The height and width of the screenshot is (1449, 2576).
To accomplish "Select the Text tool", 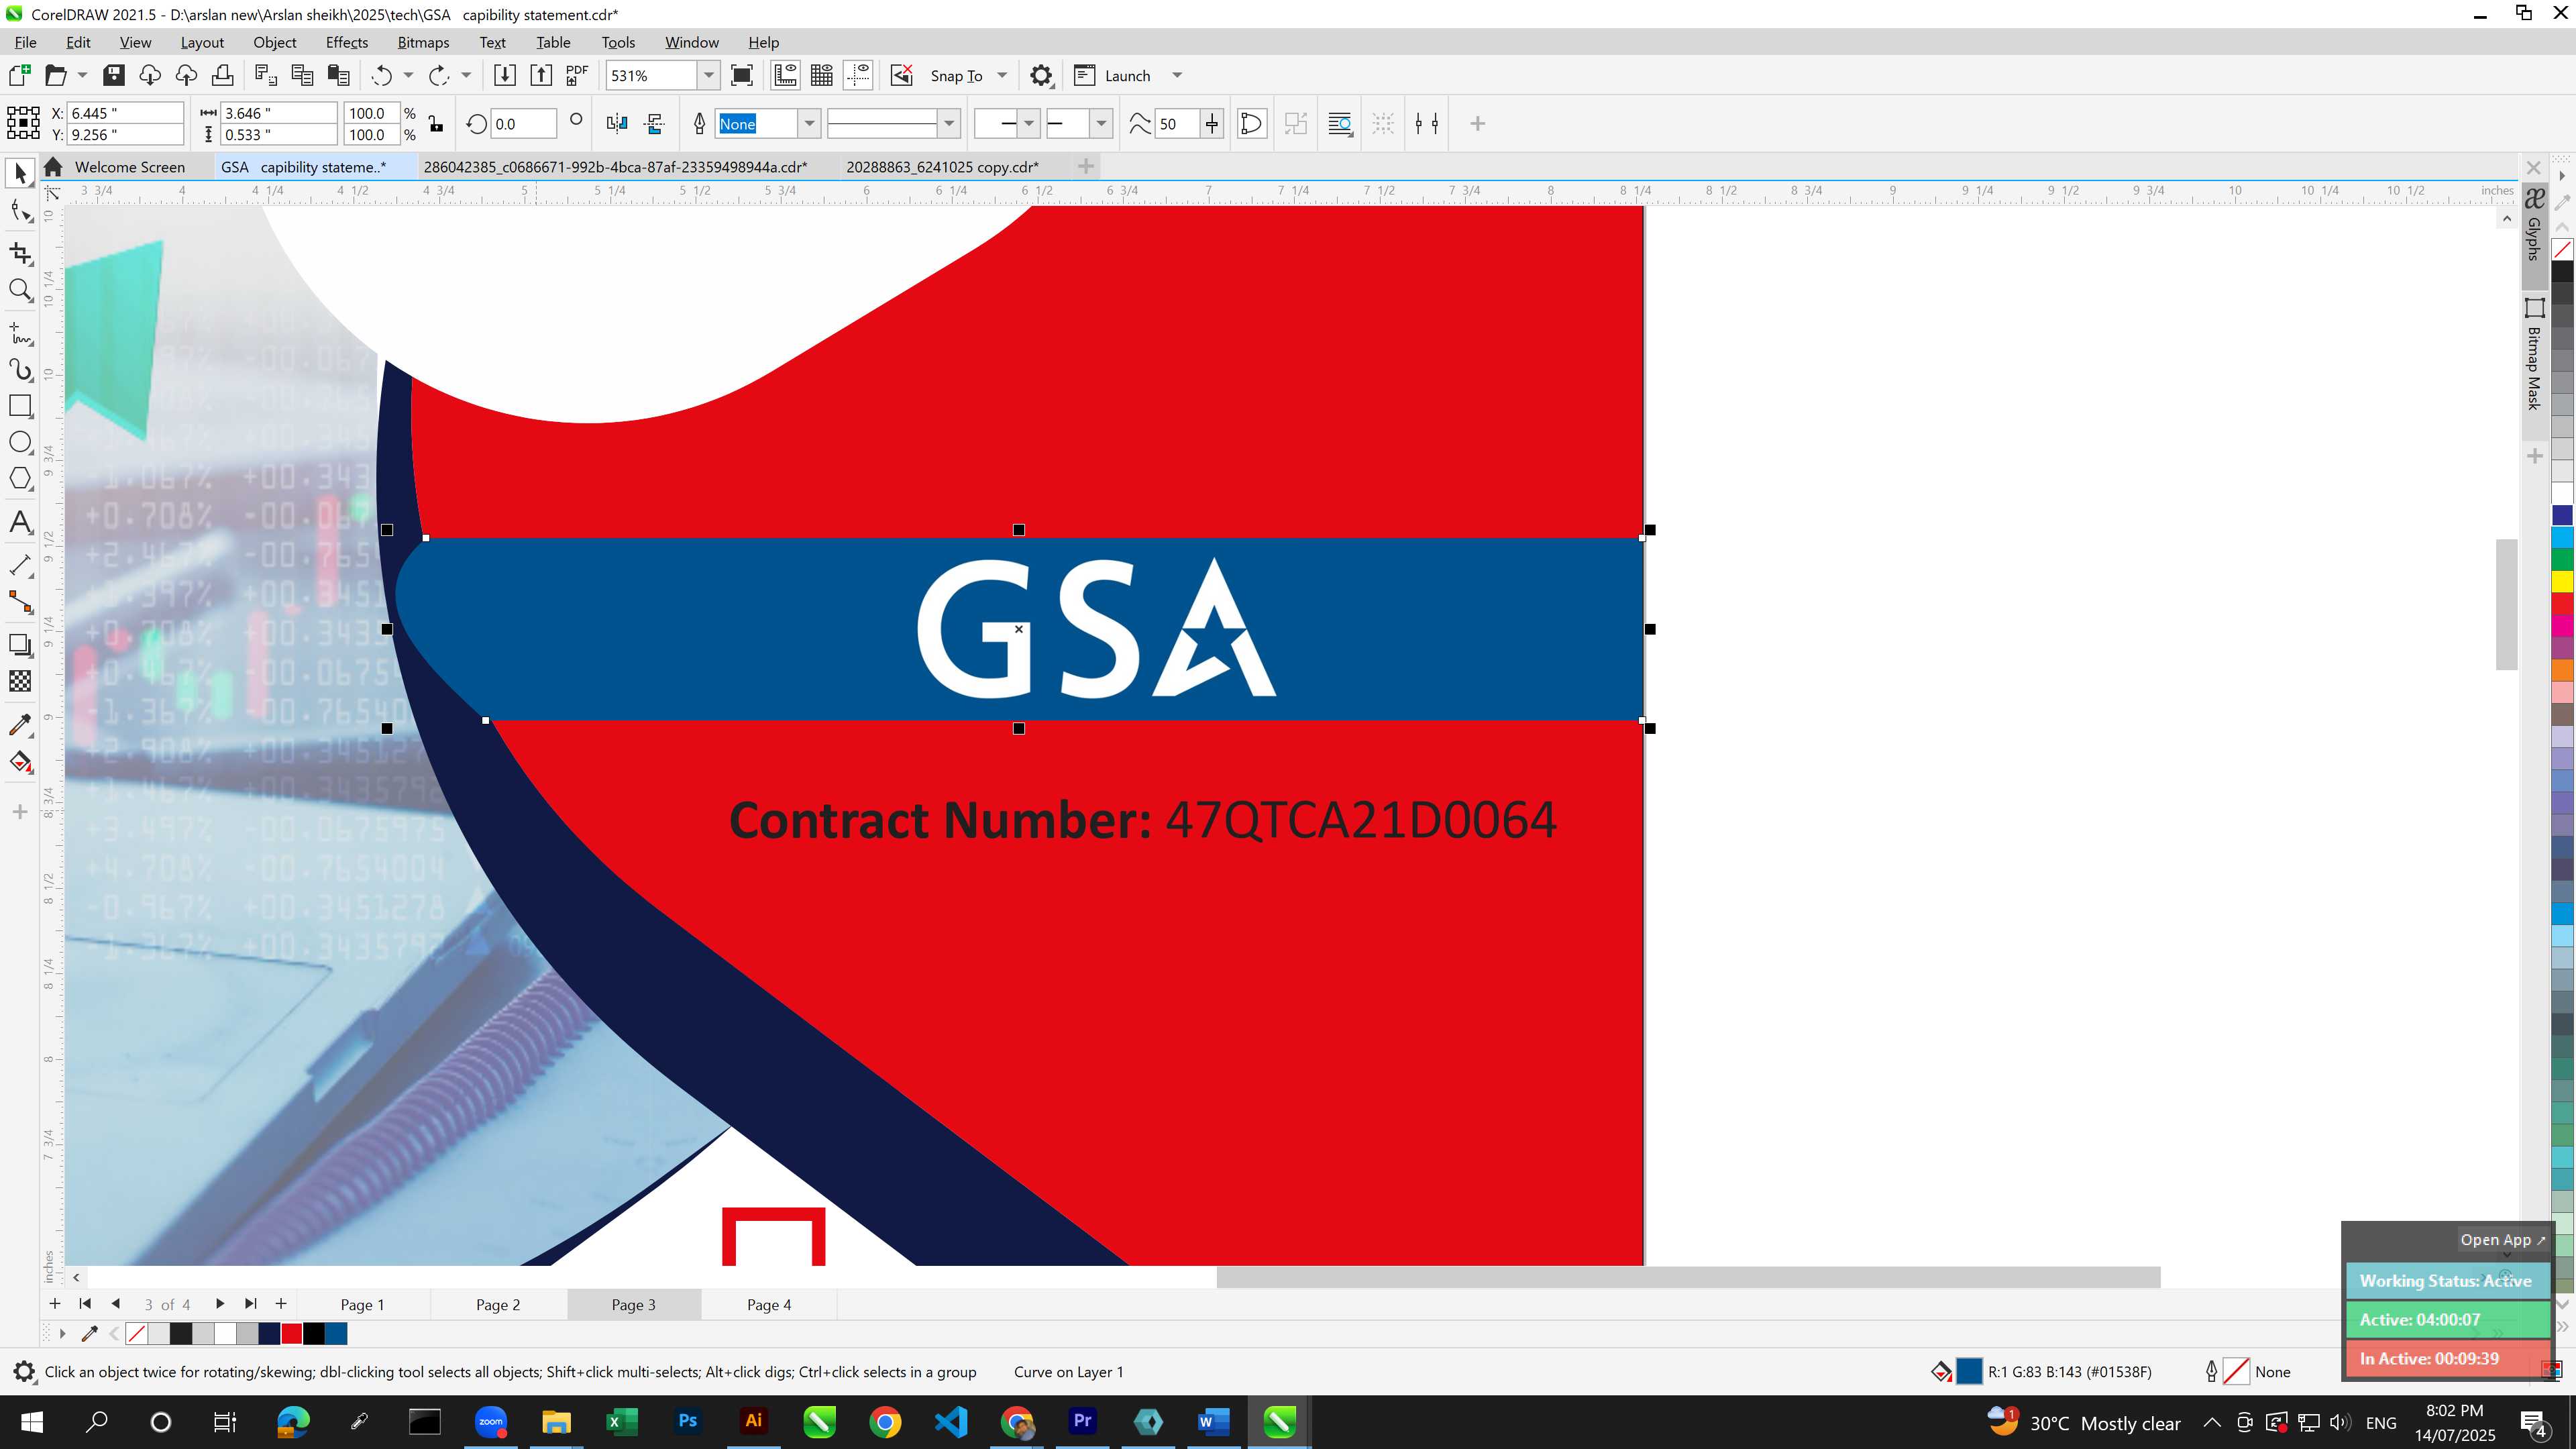I will (x=20, y=522).
